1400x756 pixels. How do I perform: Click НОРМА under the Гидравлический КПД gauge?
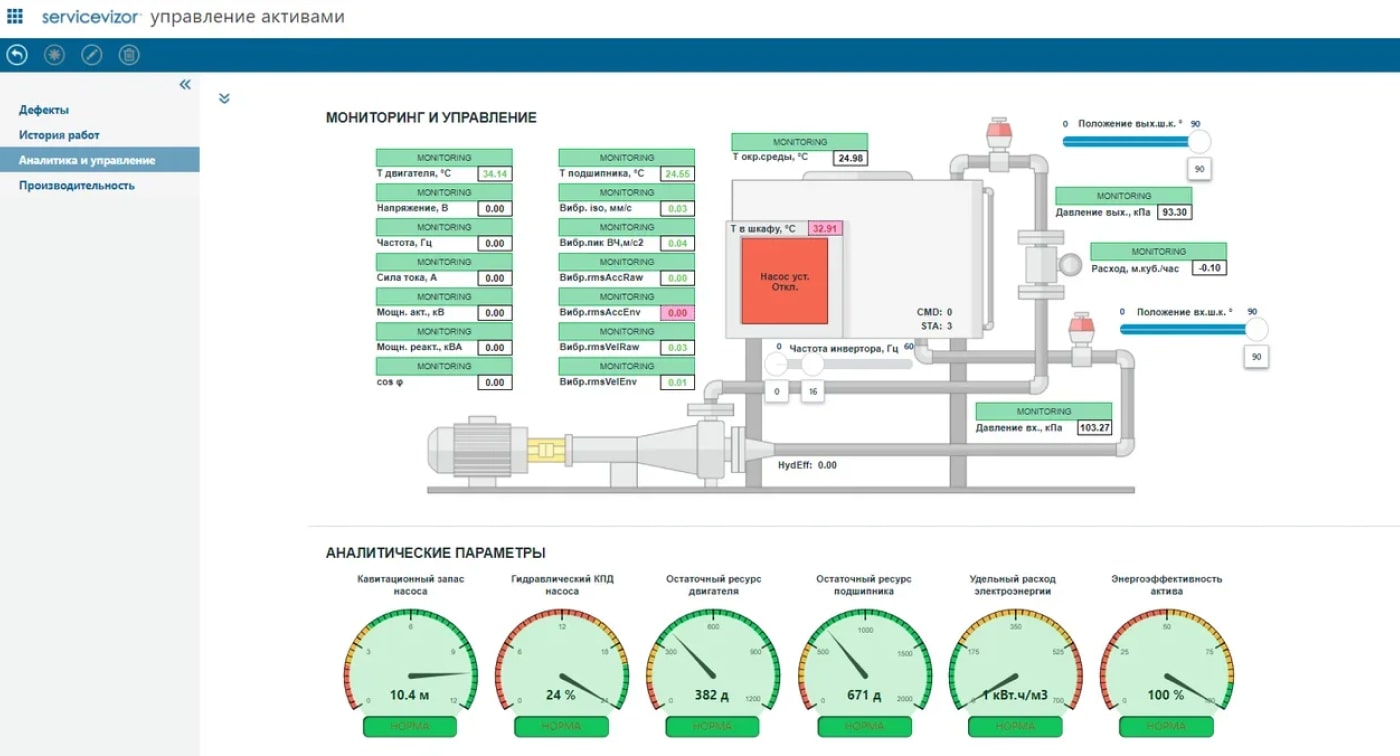pyautogui.click(x=561, y=727)
